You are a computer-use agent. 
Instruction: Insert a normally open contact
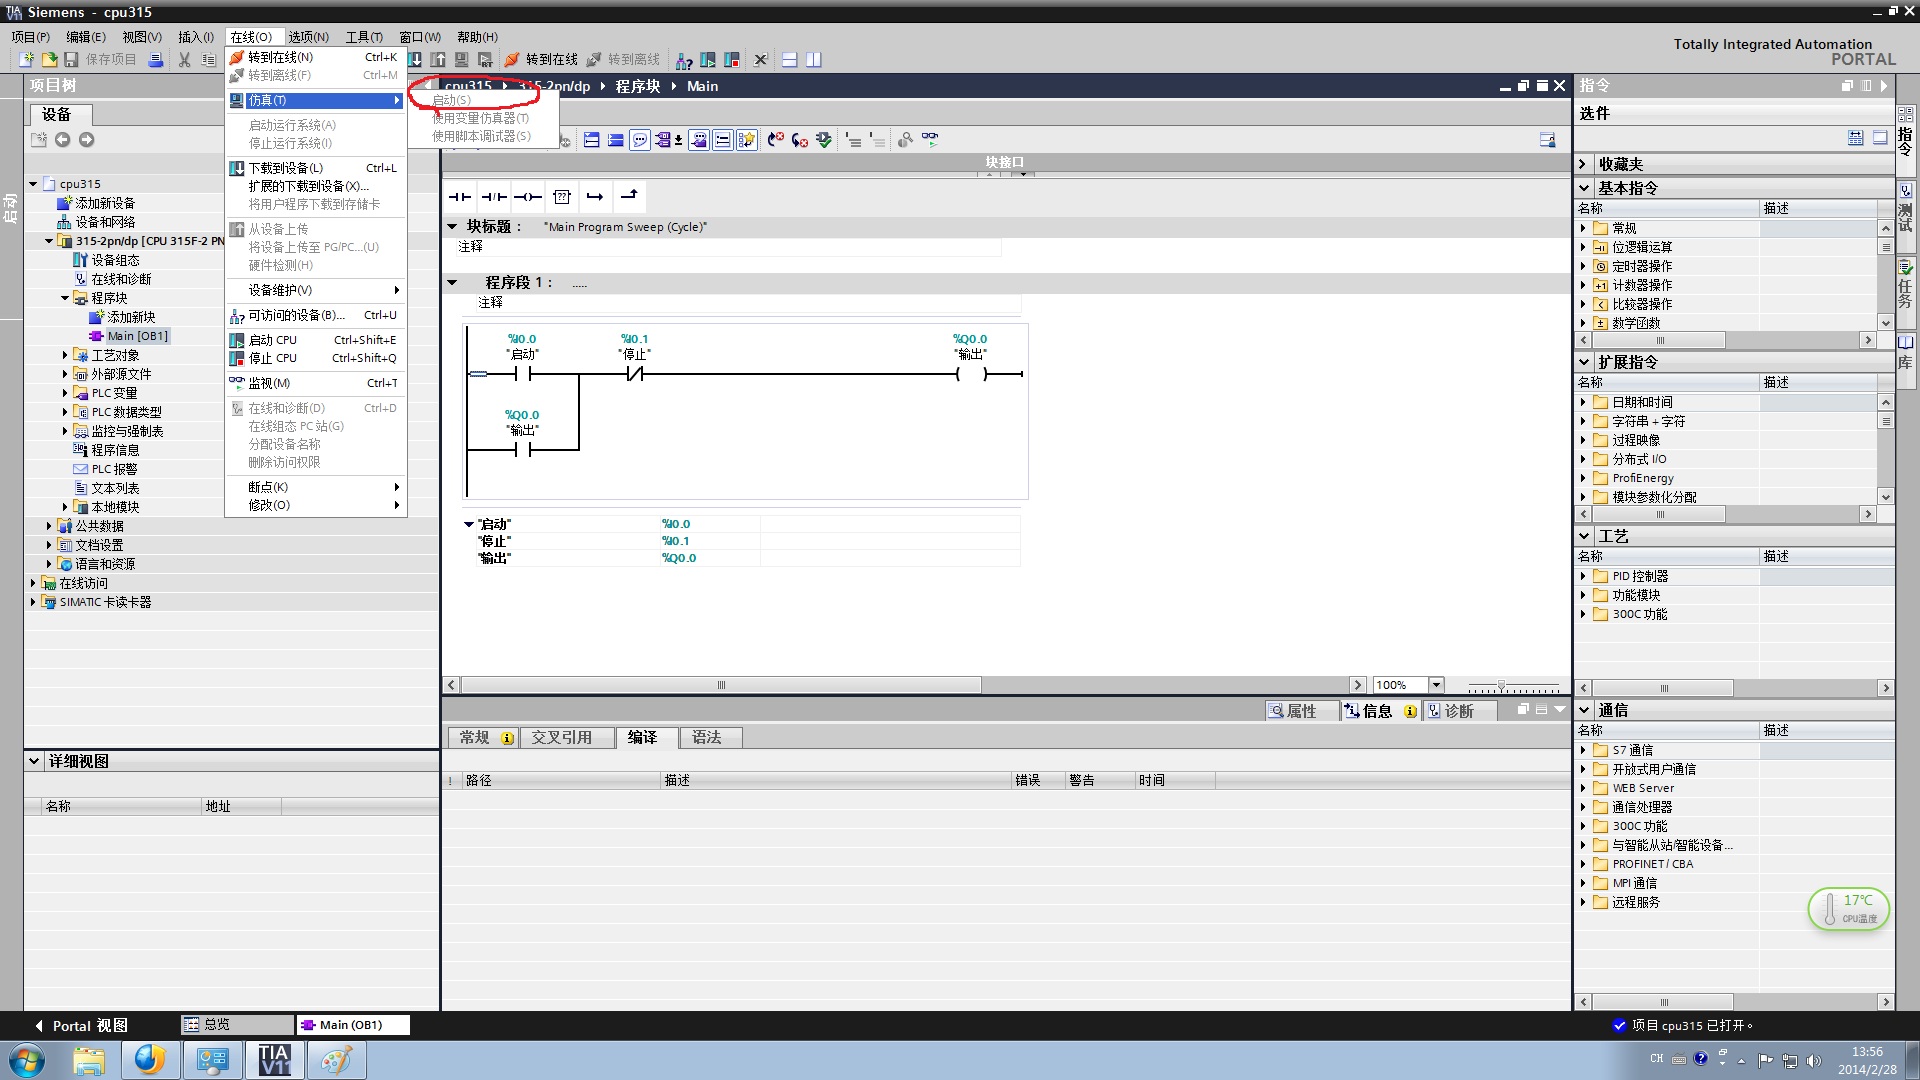pyautogui.click(x=460, y=197)
